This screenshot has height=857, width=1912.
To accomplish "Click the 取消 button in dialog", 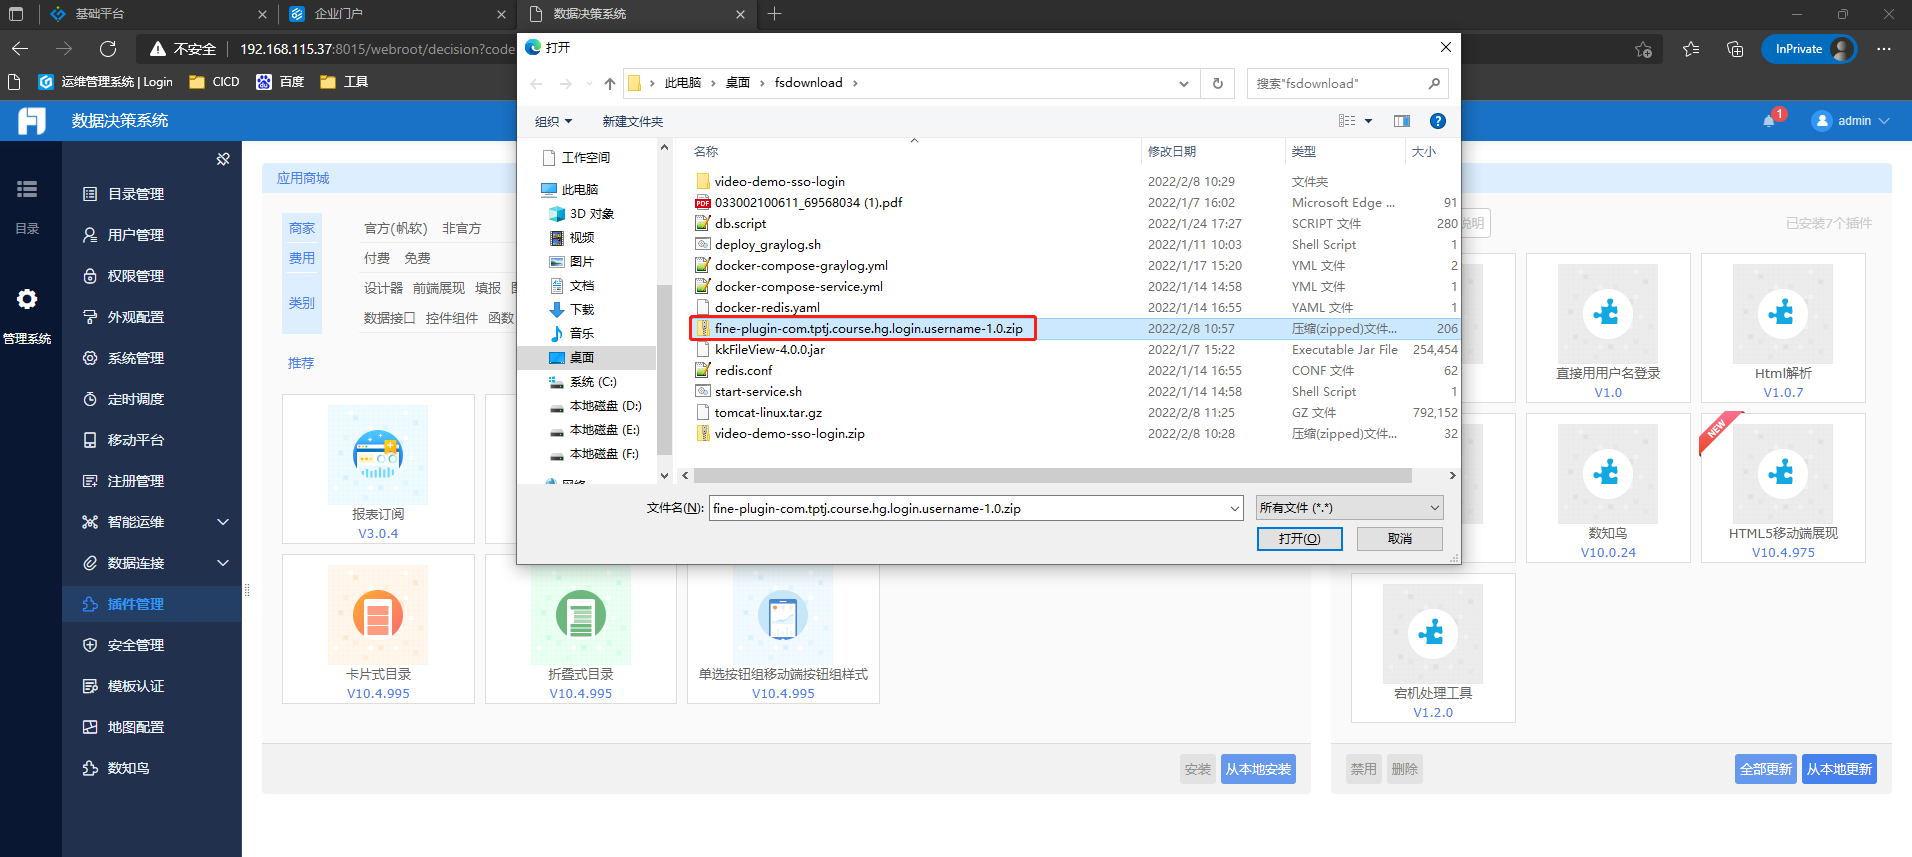I will tap(1399, 539).
